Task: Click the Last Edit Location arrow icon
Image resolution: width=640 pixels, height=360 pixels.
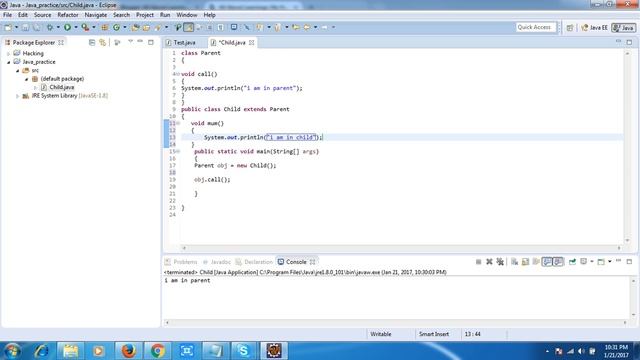Action: (x=296, y=27)
